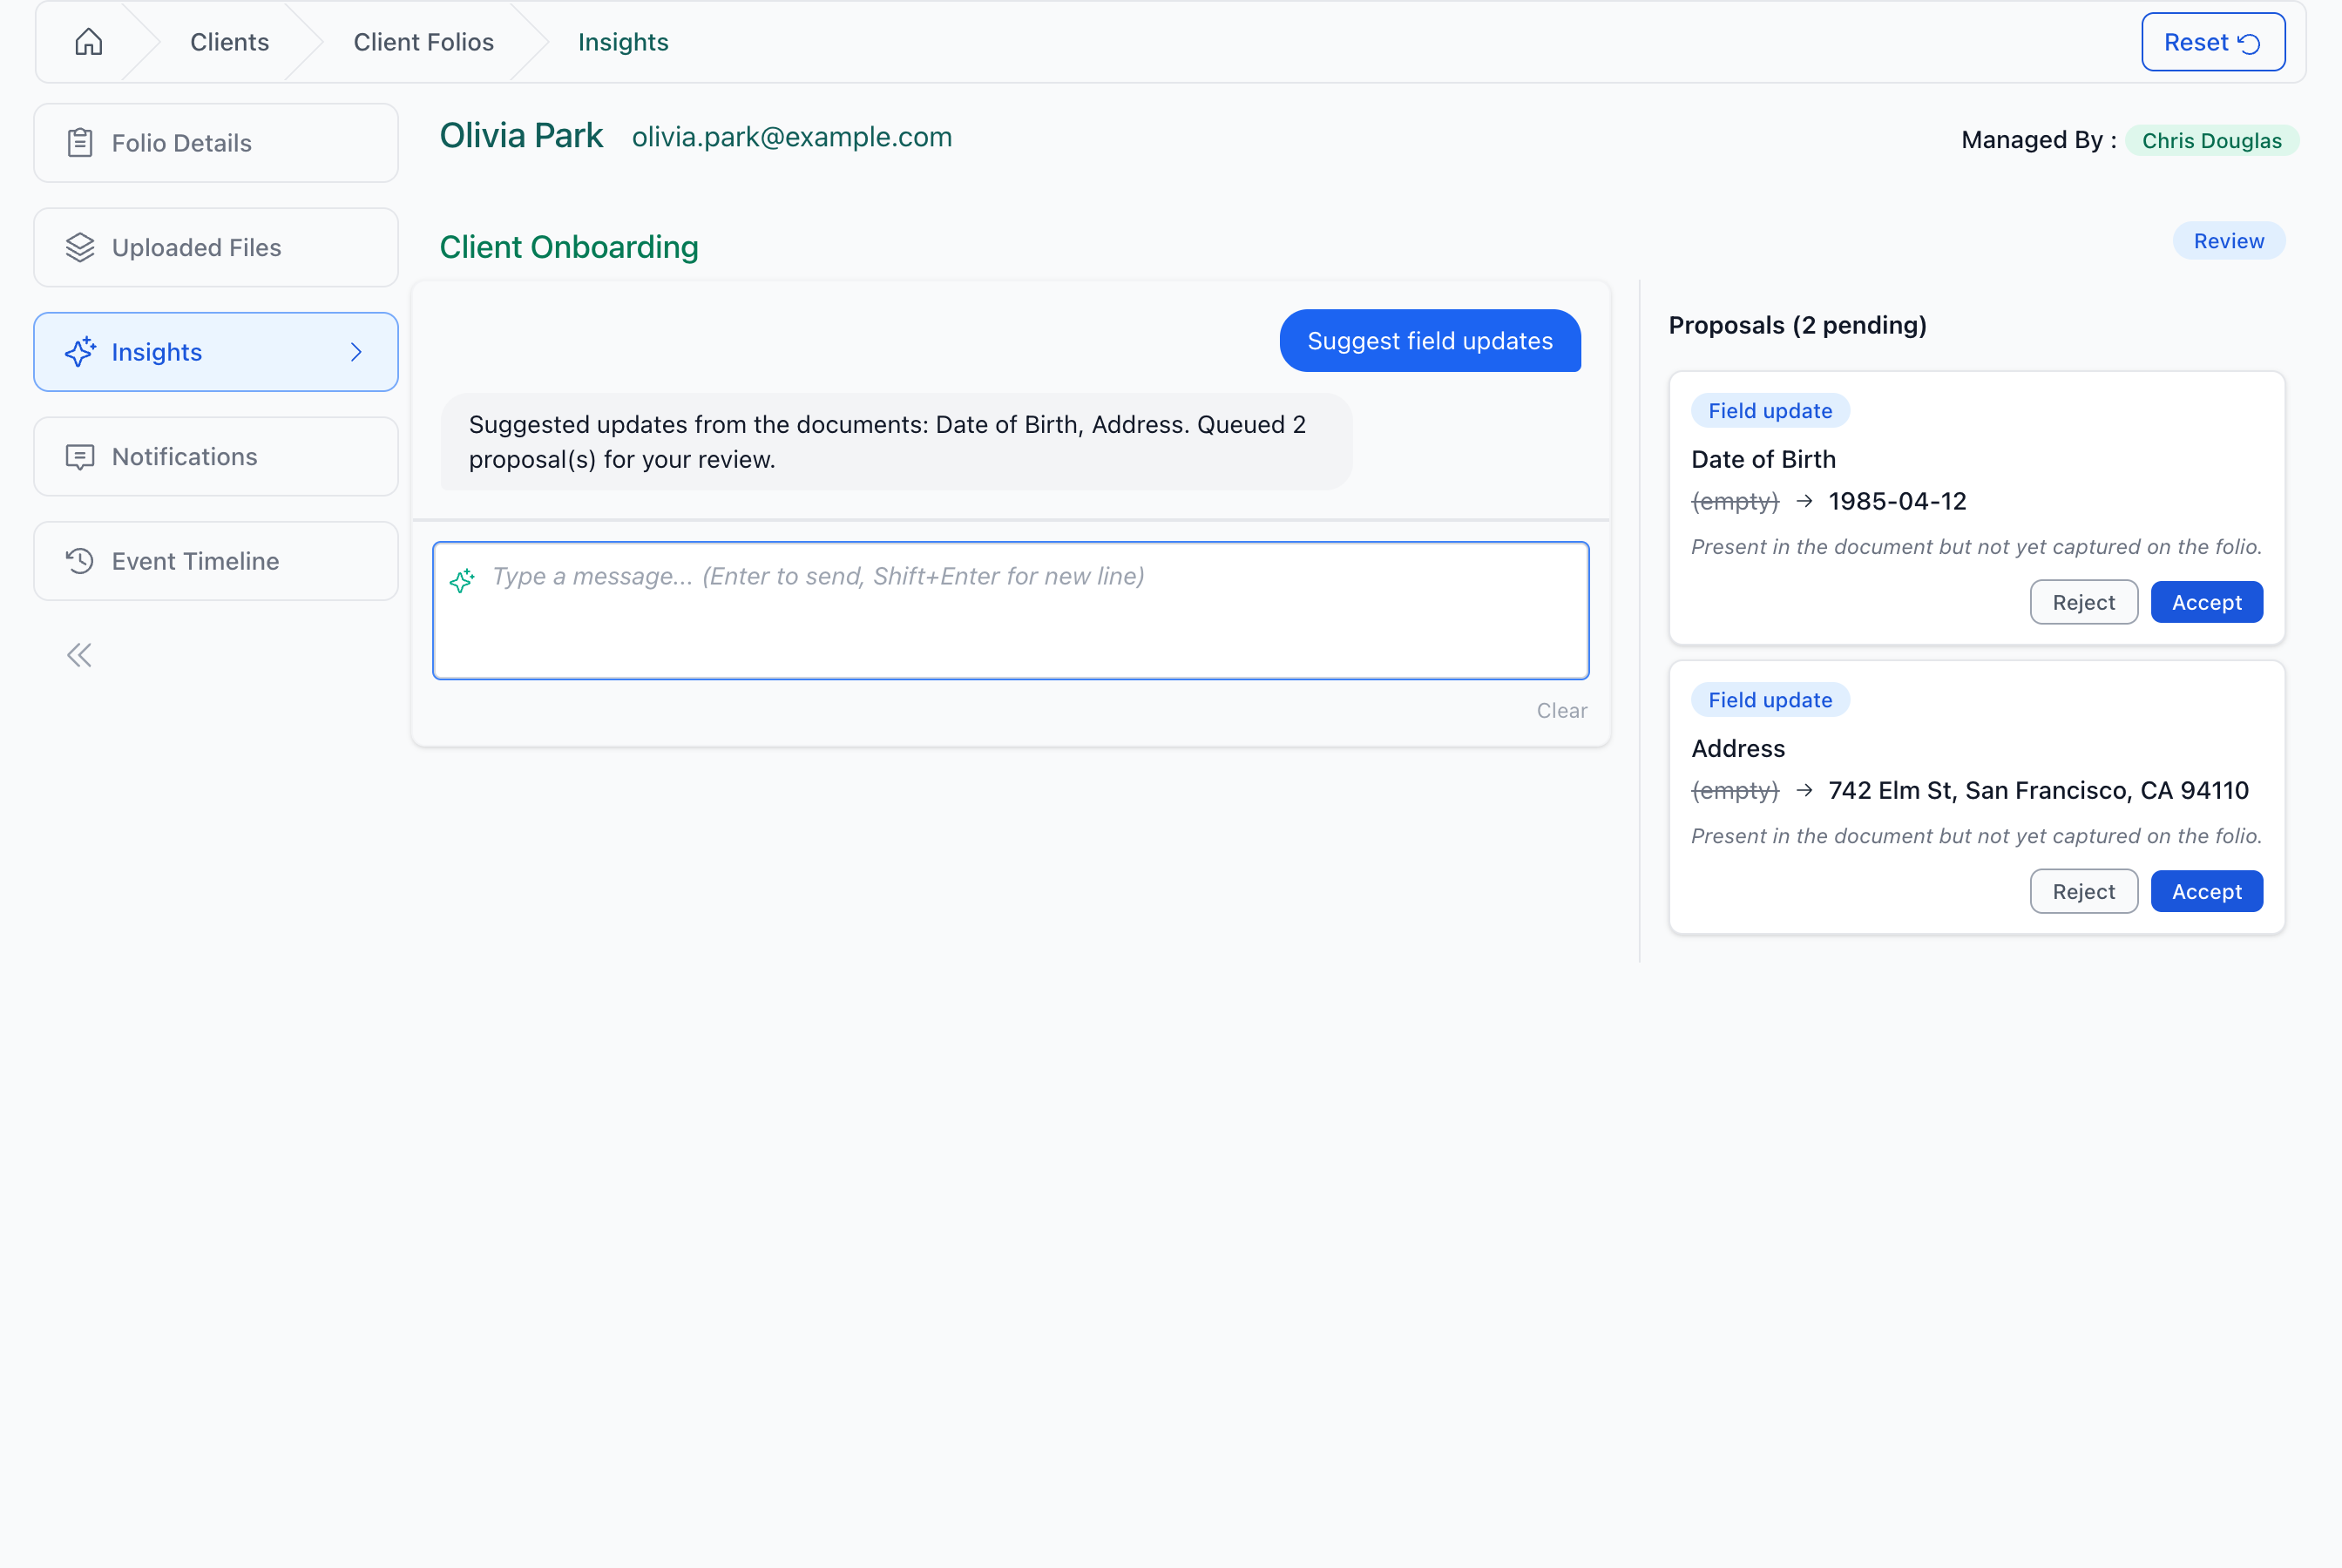Open Clients breadcrumb
Screen dimensions: 2342x1568
tap(229, 42)
